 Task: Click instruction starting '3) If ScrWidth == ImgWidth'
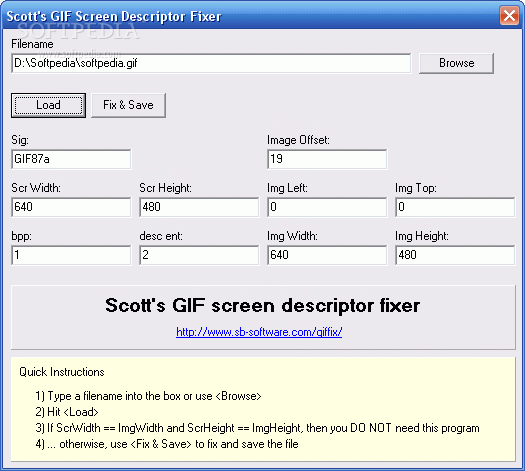(x=257, y=428)
